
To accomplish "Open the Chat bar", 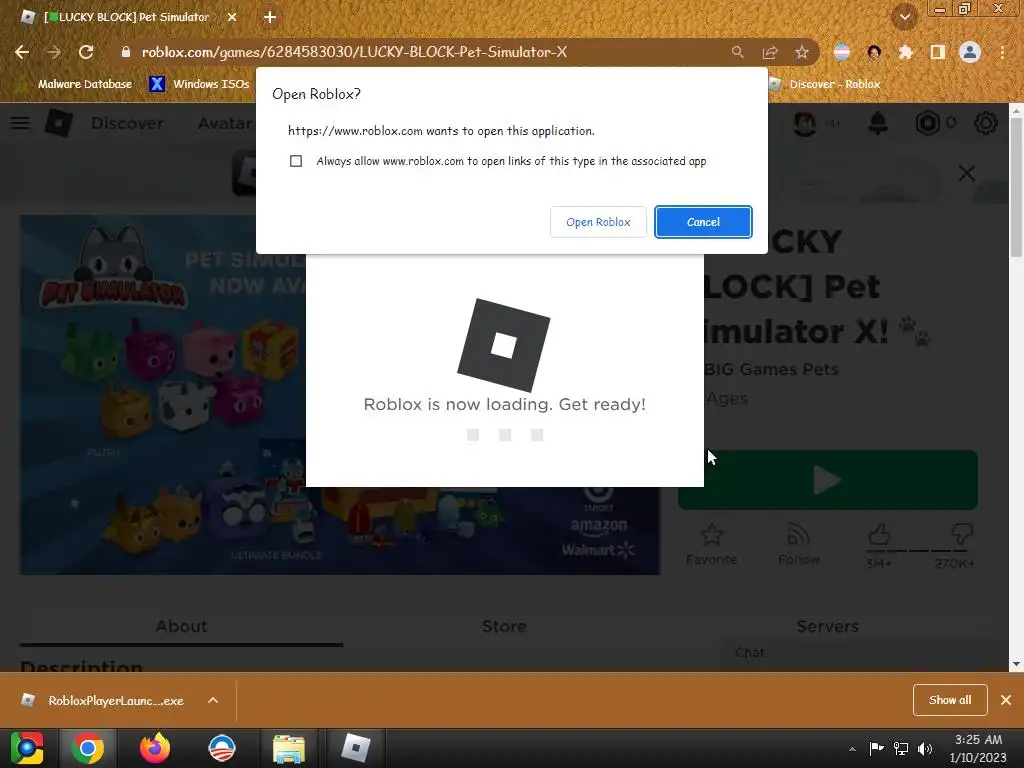I will (x=861, y=653).
